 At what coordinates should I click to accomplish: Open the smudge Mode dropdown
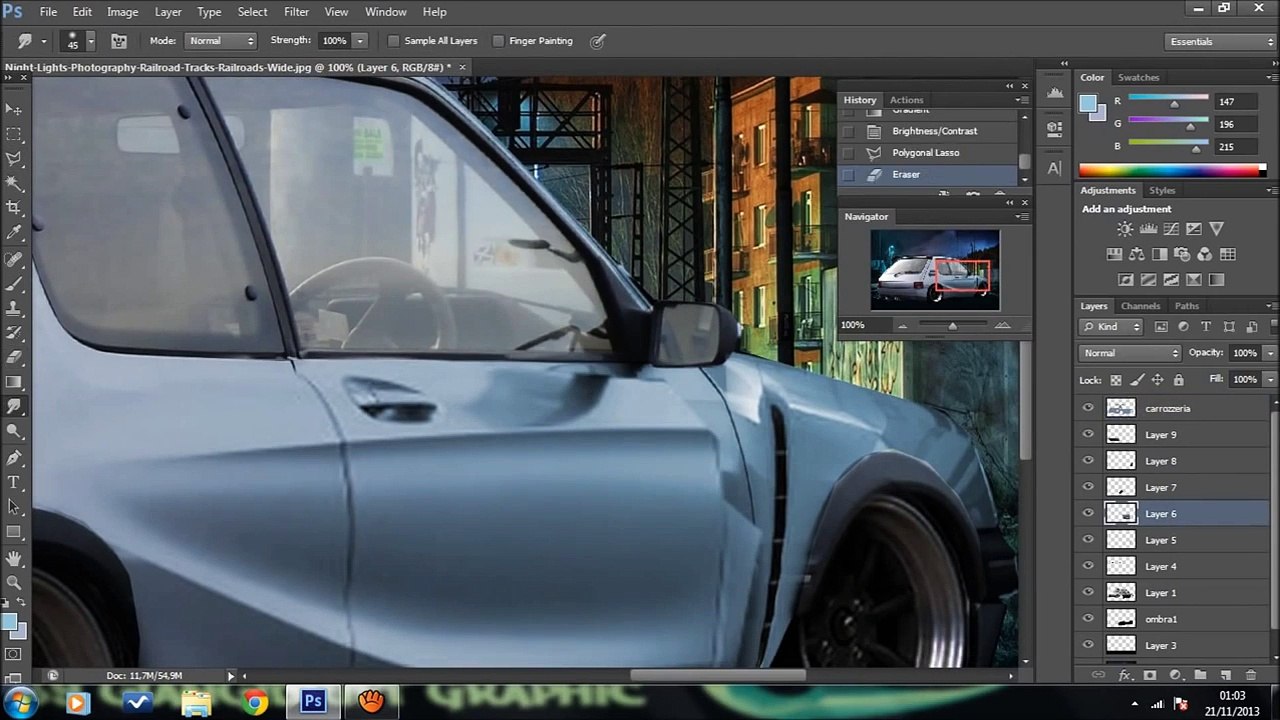(x=221, y=41)
